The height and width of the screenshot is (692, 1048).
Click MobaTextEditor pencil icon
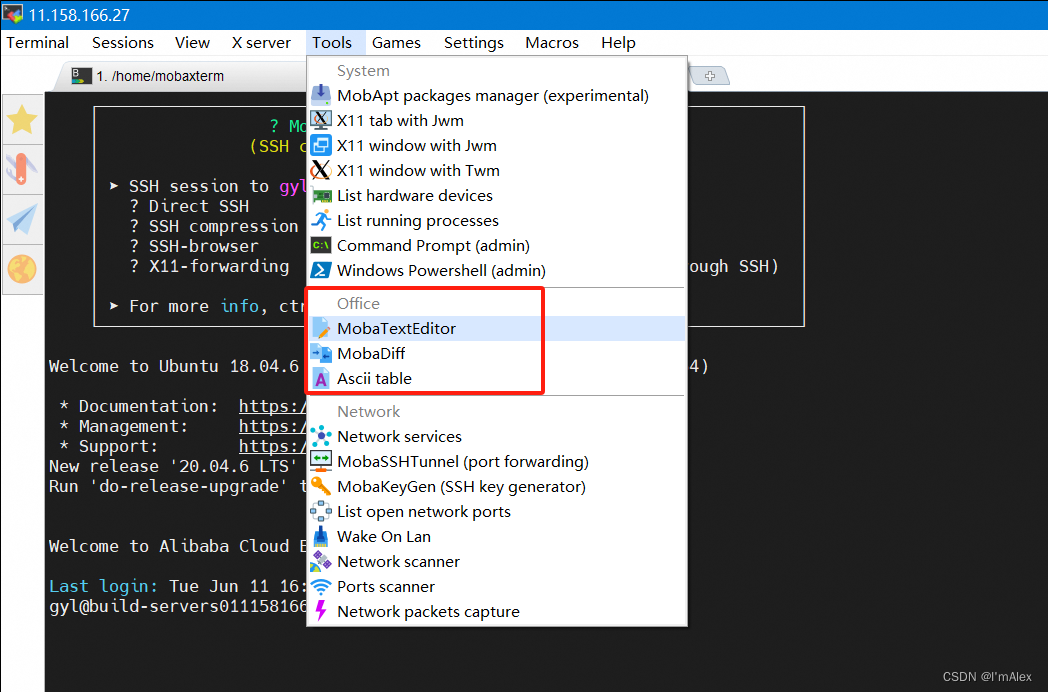(x=321, y=328)
